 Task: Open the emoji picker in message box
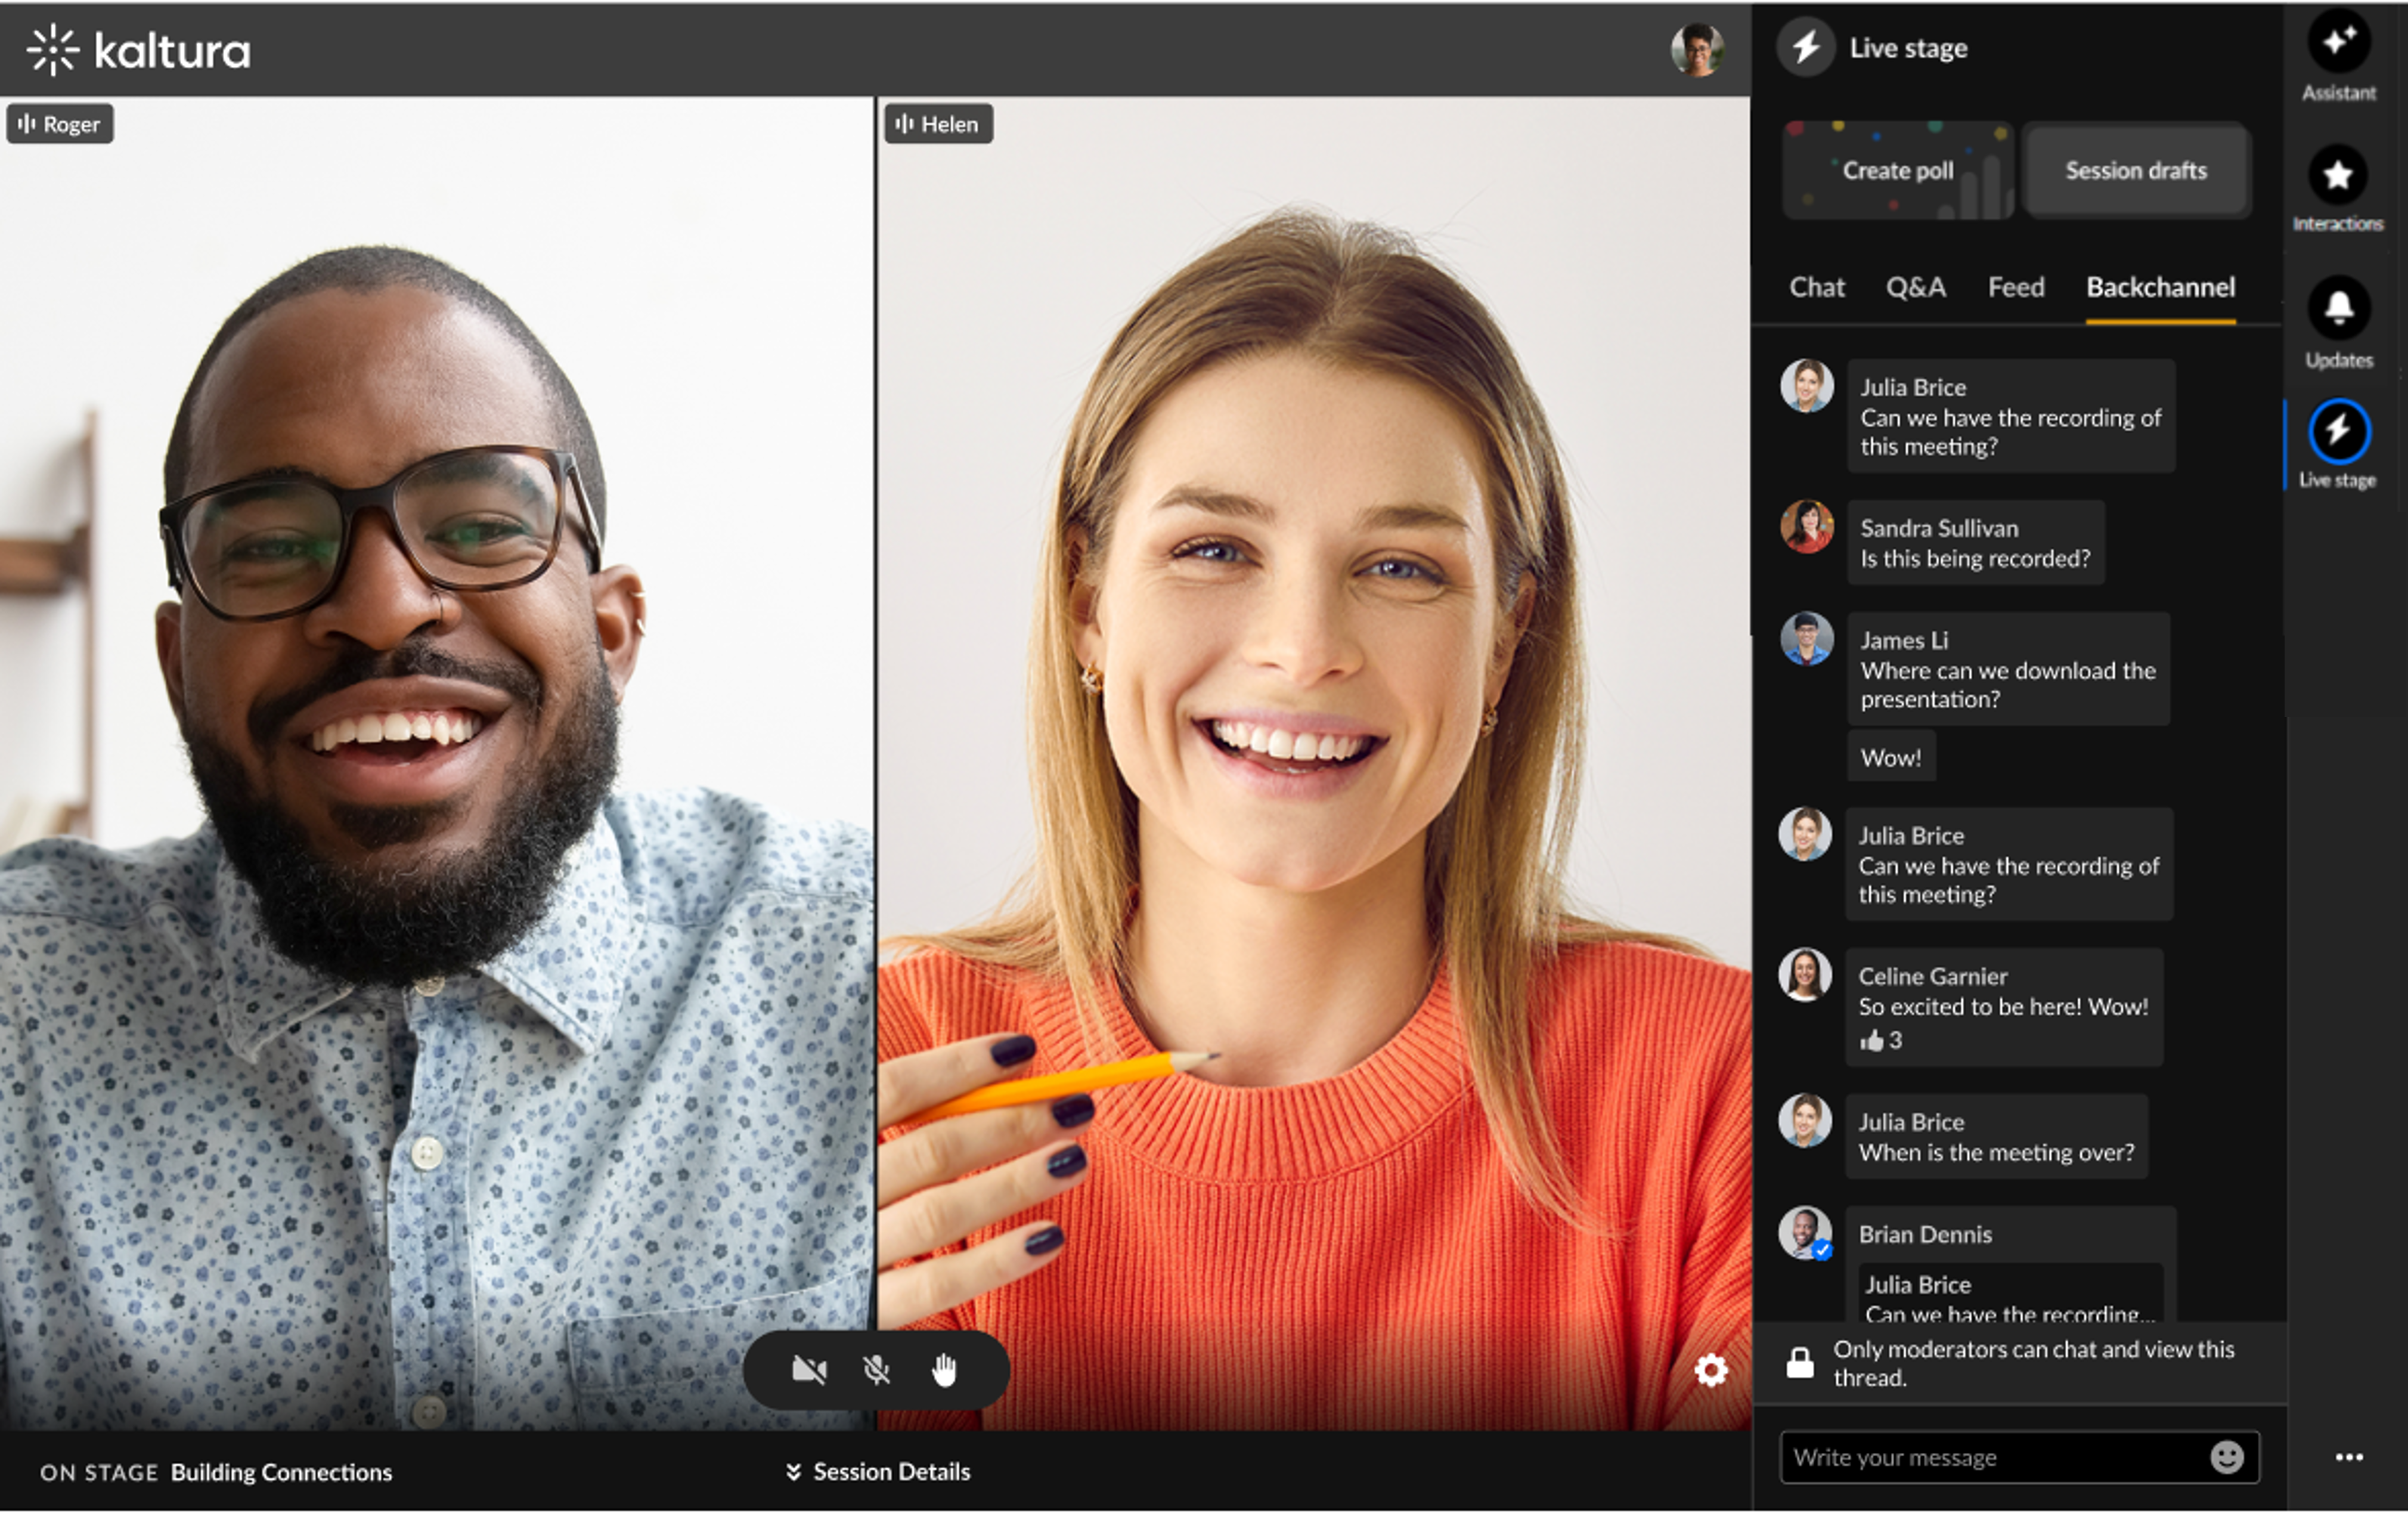(2227, 1458)
